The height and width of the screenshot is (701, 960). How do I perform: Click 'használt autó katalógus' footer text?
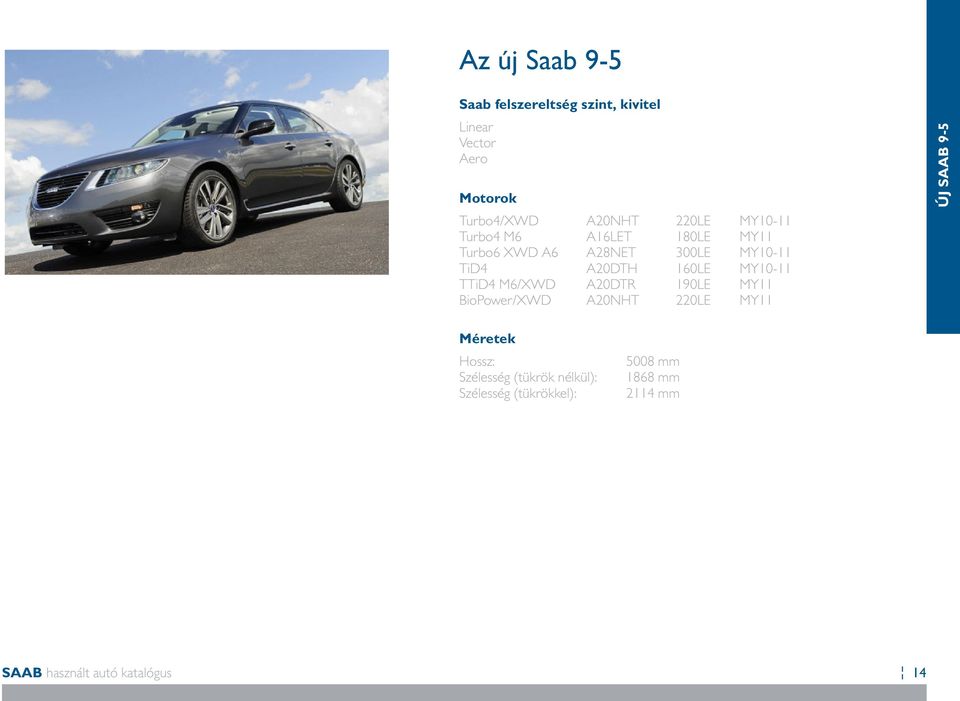click(x=109, y=673)
